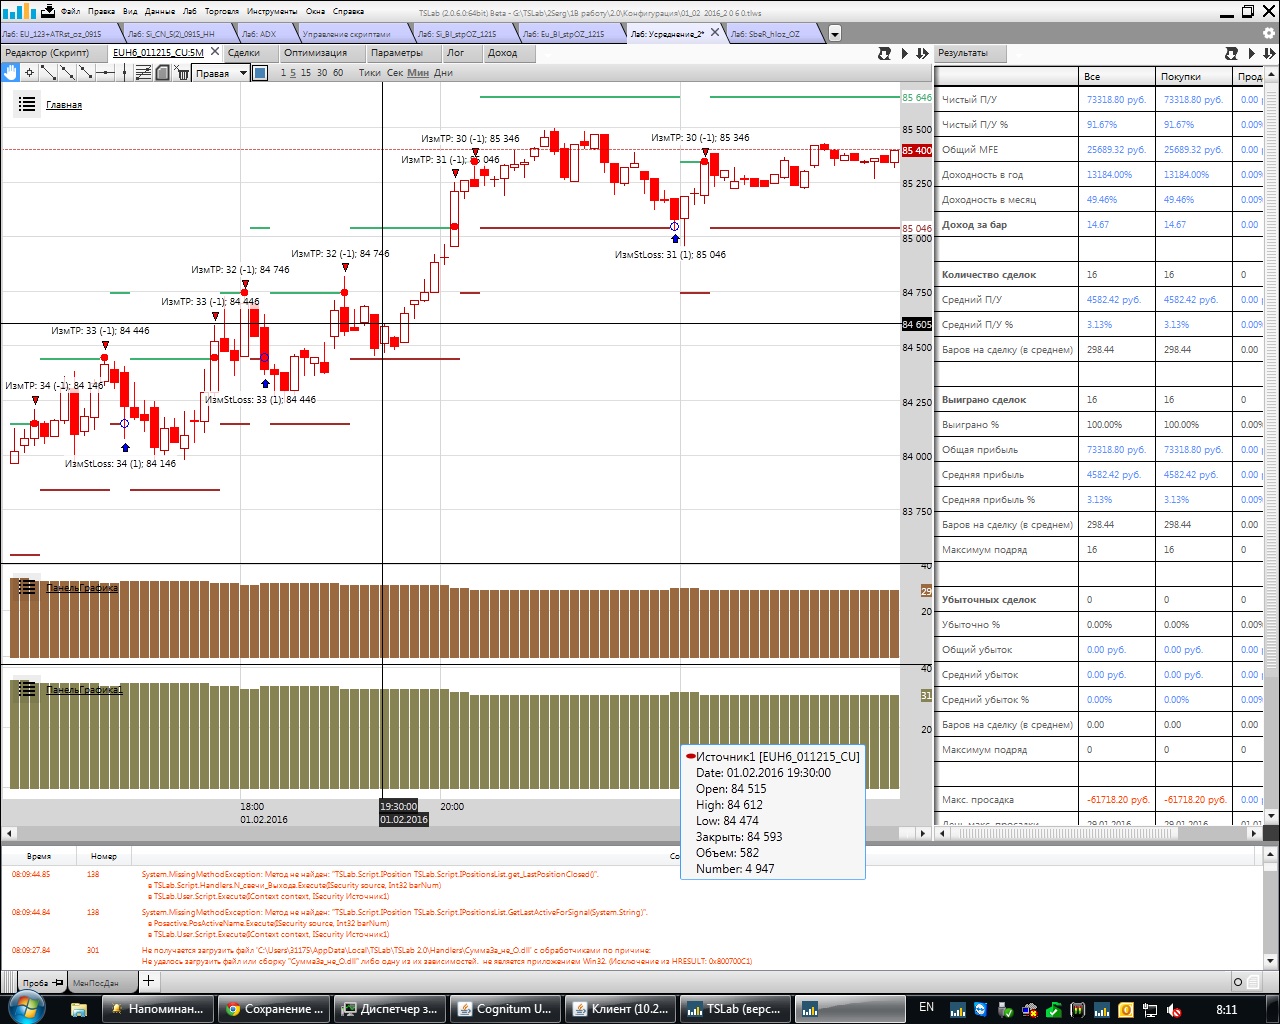
Task: Click the Главная pane link
Action: (x=64, y=105)
